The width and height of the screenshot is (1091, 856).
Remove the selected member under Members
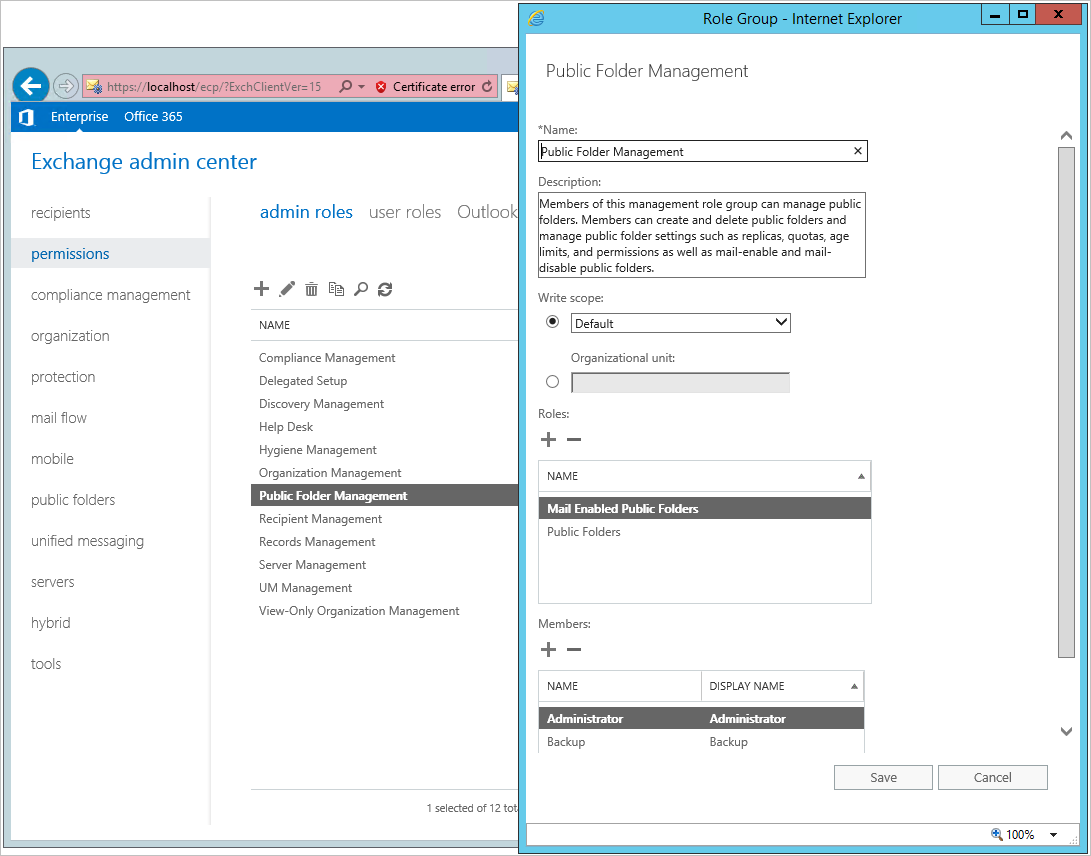[574, 650]
